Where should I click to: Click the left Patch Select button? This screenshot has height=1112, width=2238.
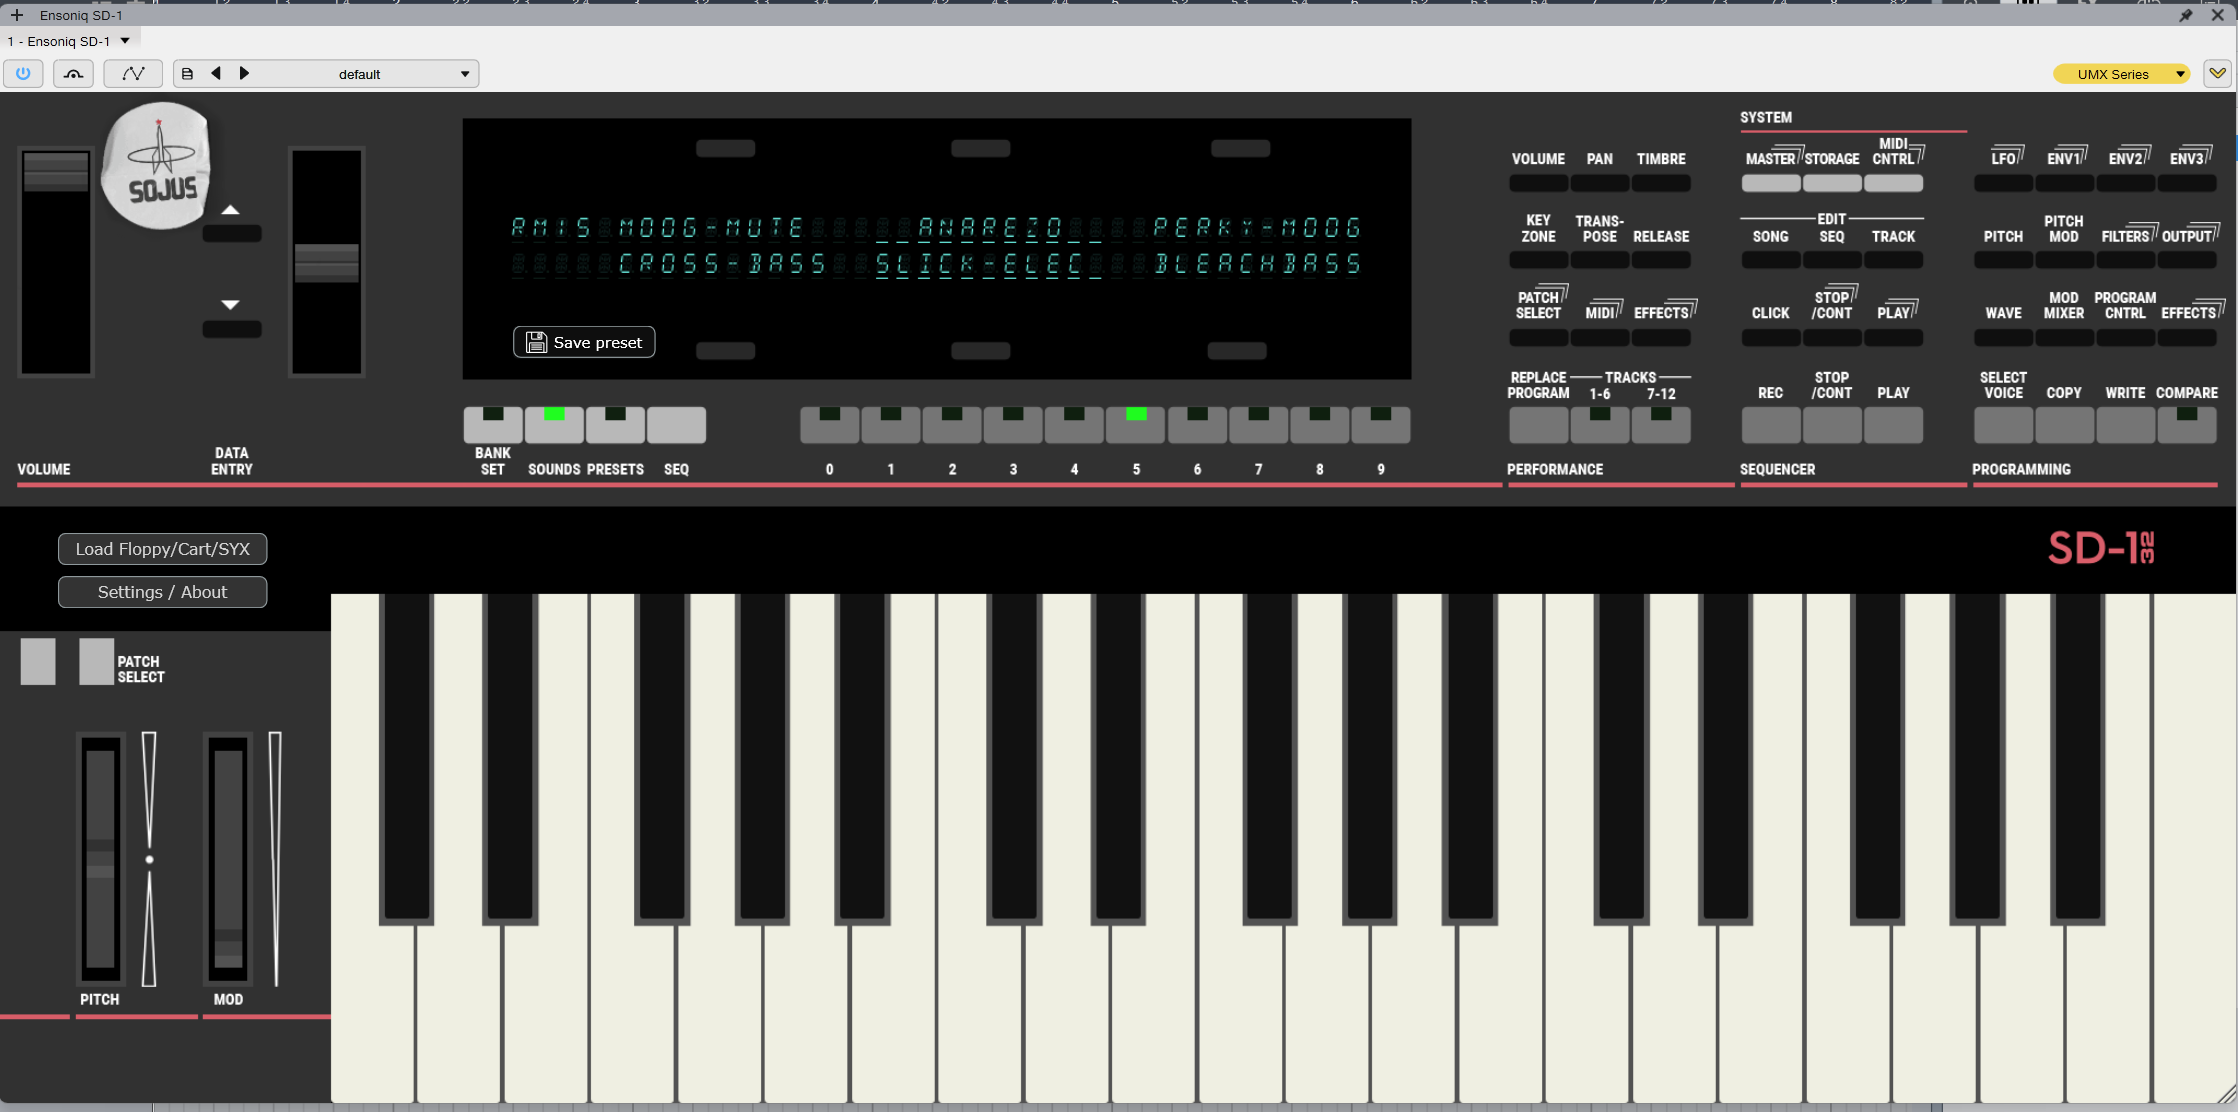tap(38, 662)
